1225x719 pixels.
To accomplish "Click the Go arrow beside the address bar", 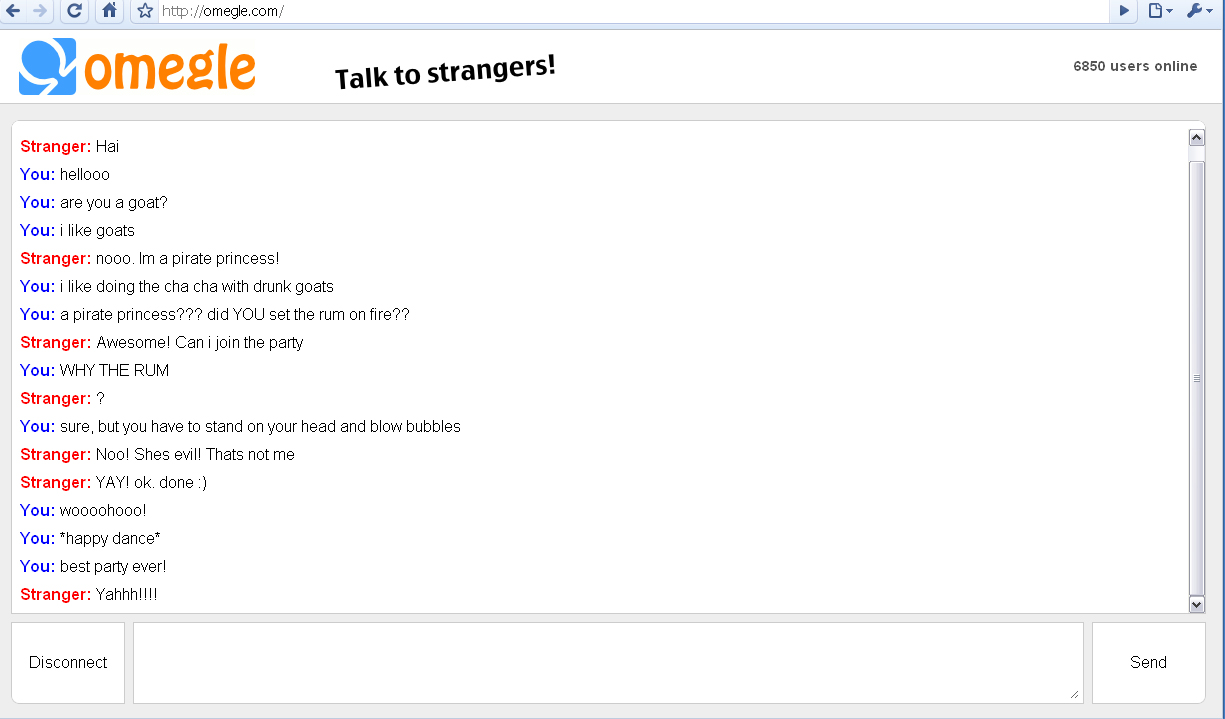I will (1124, 11).
